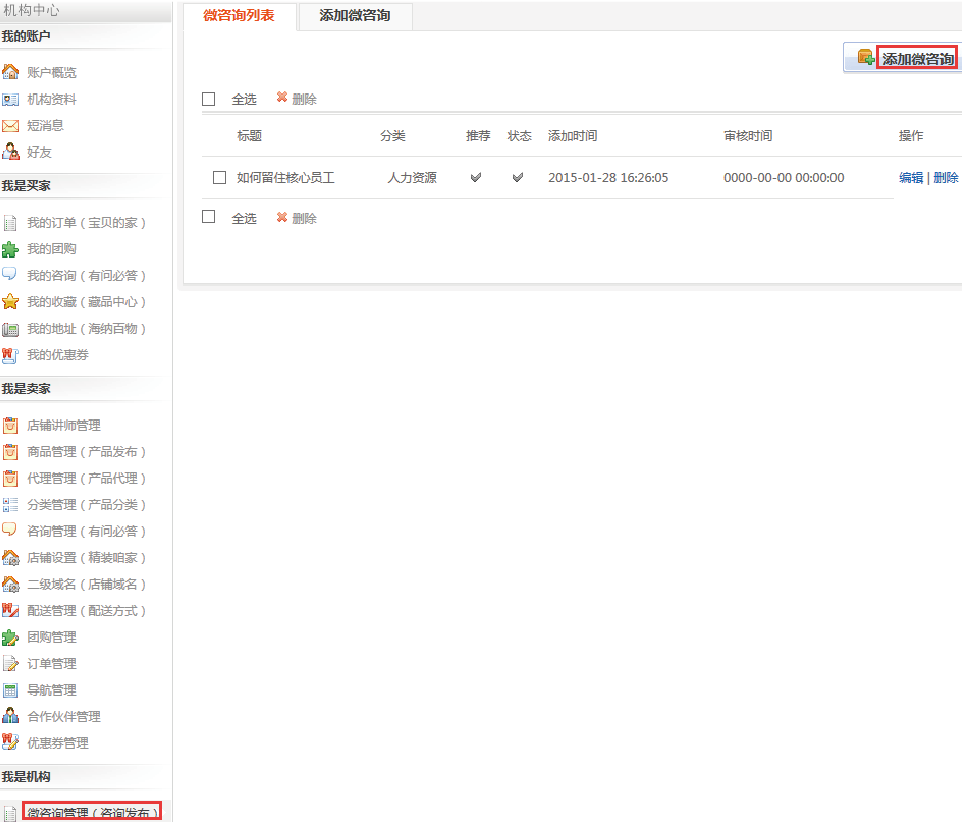This screenshot has width=962, height=827.
Task: Click the speech bubble icon for 我的咨询
Action: point(11,275)
